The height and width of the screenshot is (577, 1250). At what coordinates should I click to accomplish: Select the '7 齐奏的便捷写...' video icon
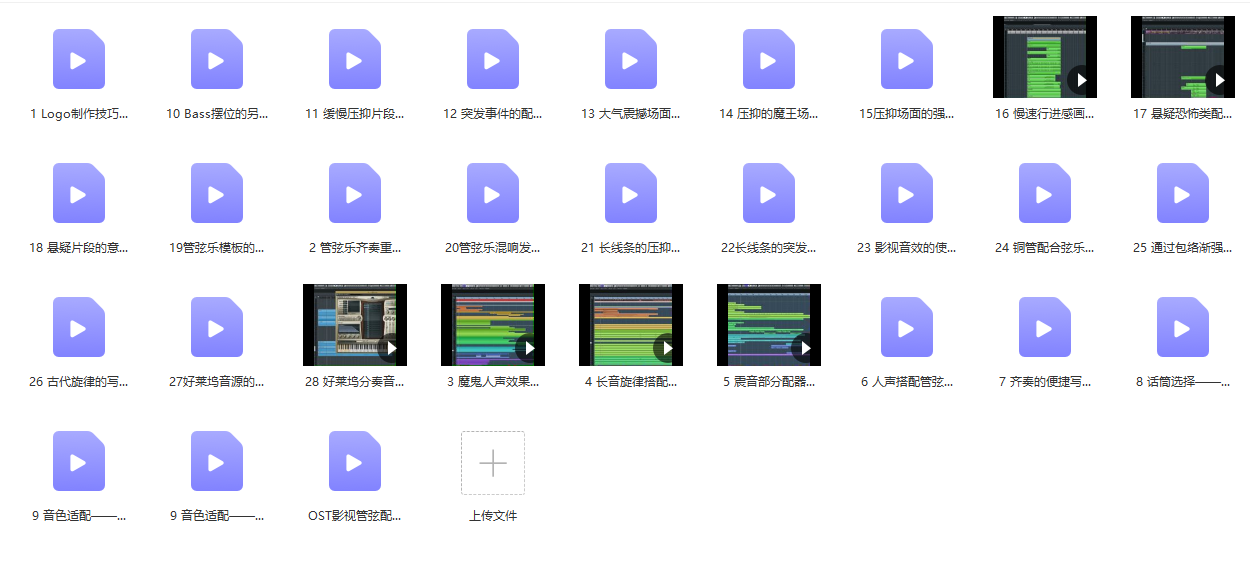click(x=1045, y=327)
